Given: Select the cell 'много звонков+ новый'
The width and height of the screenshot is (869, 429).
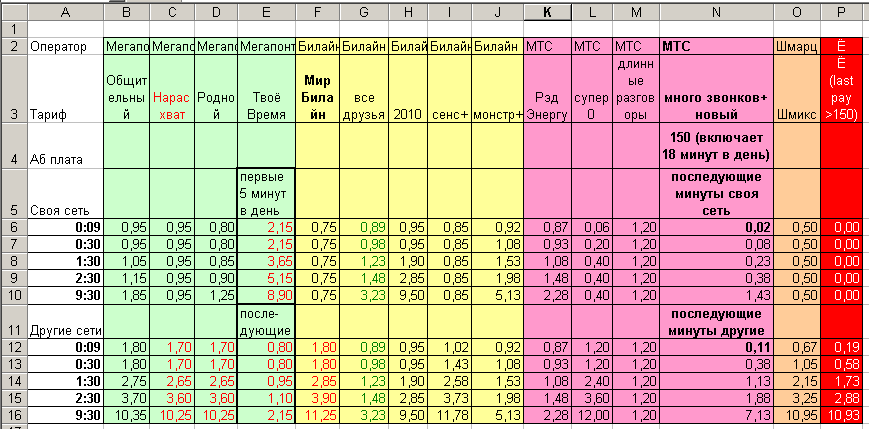Looking at the screenshot, I should (x=716, y=89).
